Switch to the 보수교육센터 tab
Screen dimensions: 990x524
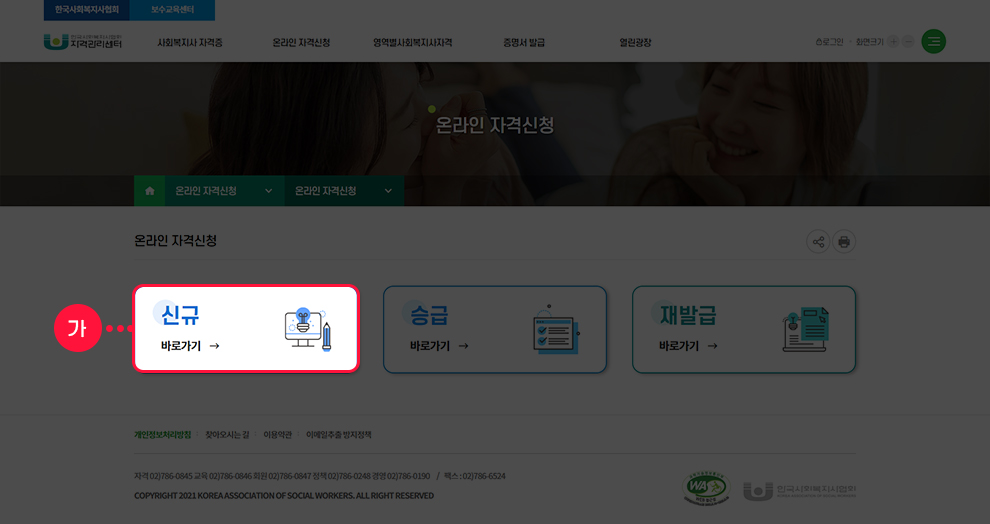pos(173,10)
